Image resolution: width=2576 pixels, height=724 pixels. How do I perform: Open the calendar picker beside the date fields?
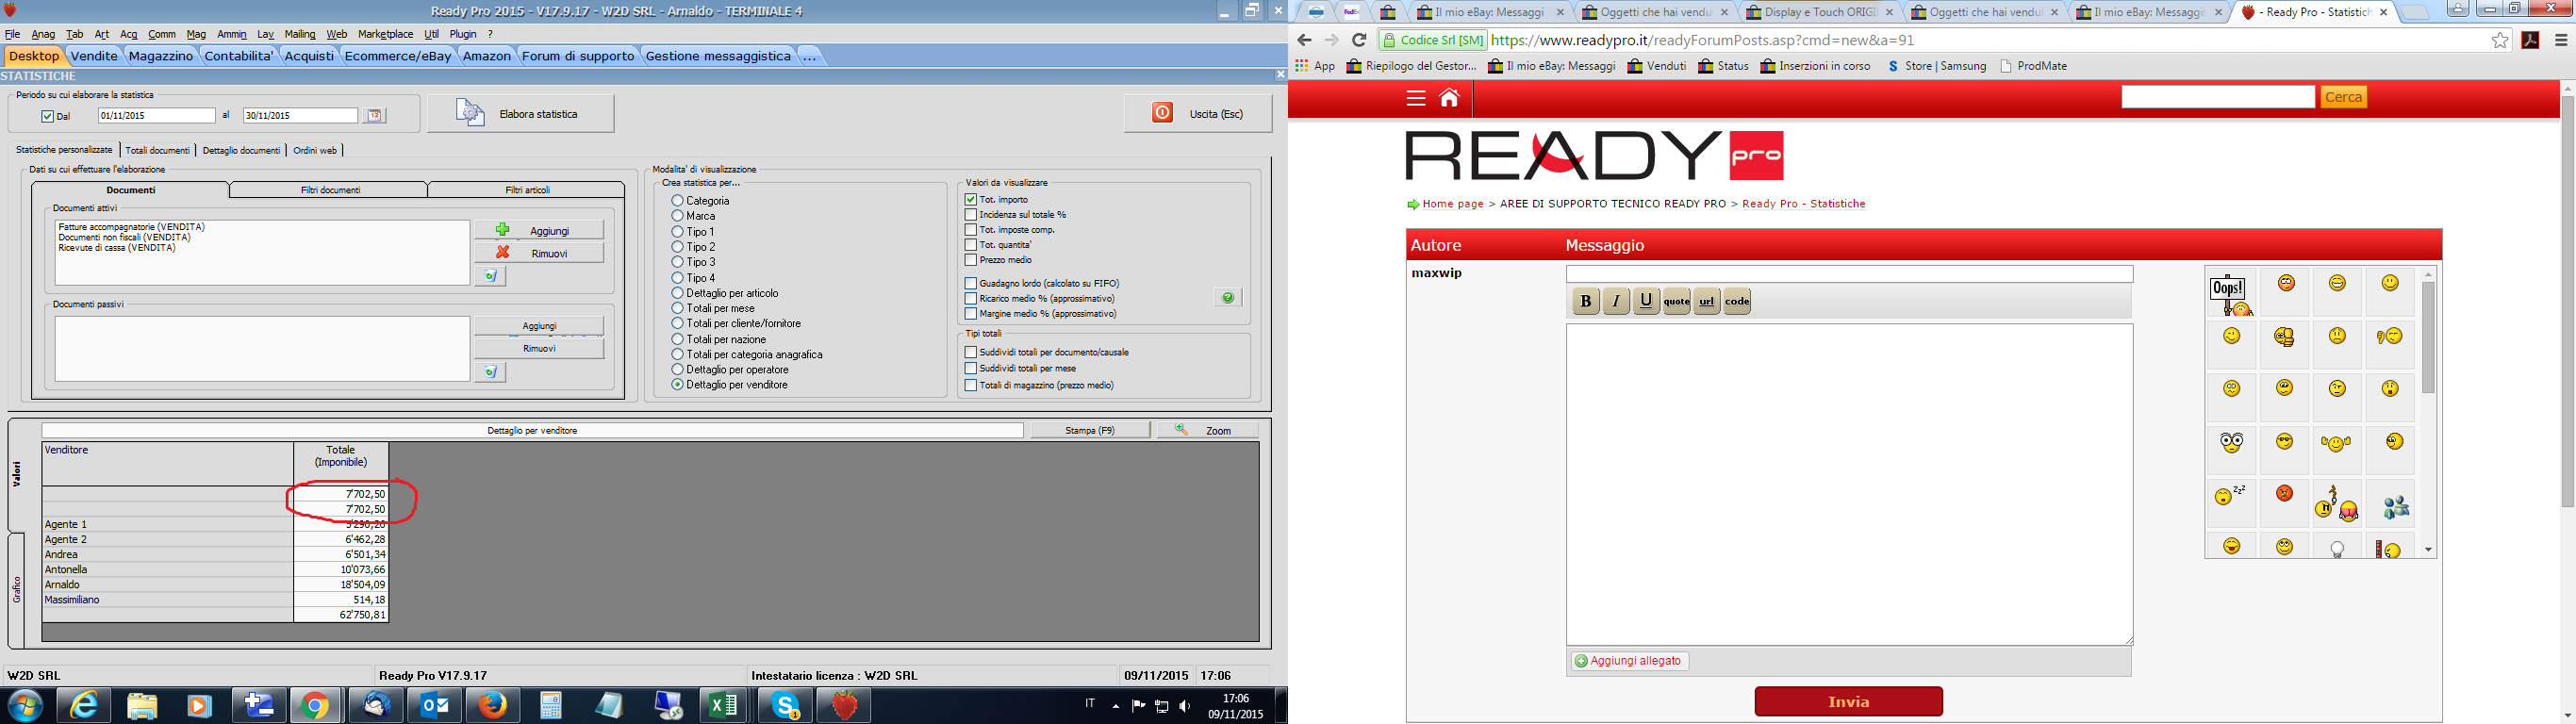pyautogui.click(x=375, y=116)
